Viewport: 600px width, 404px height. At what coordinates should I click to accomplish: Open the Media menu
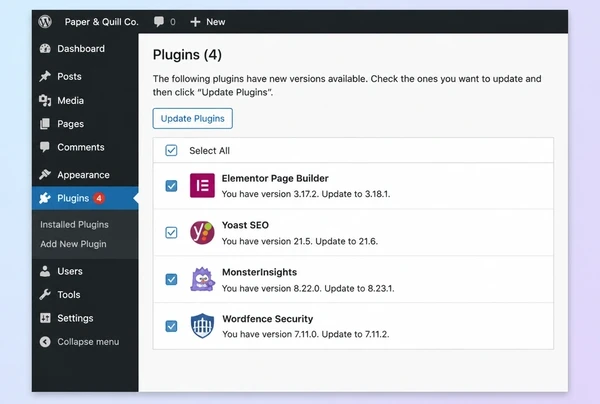pyautogui.click(x=85, y=100)
